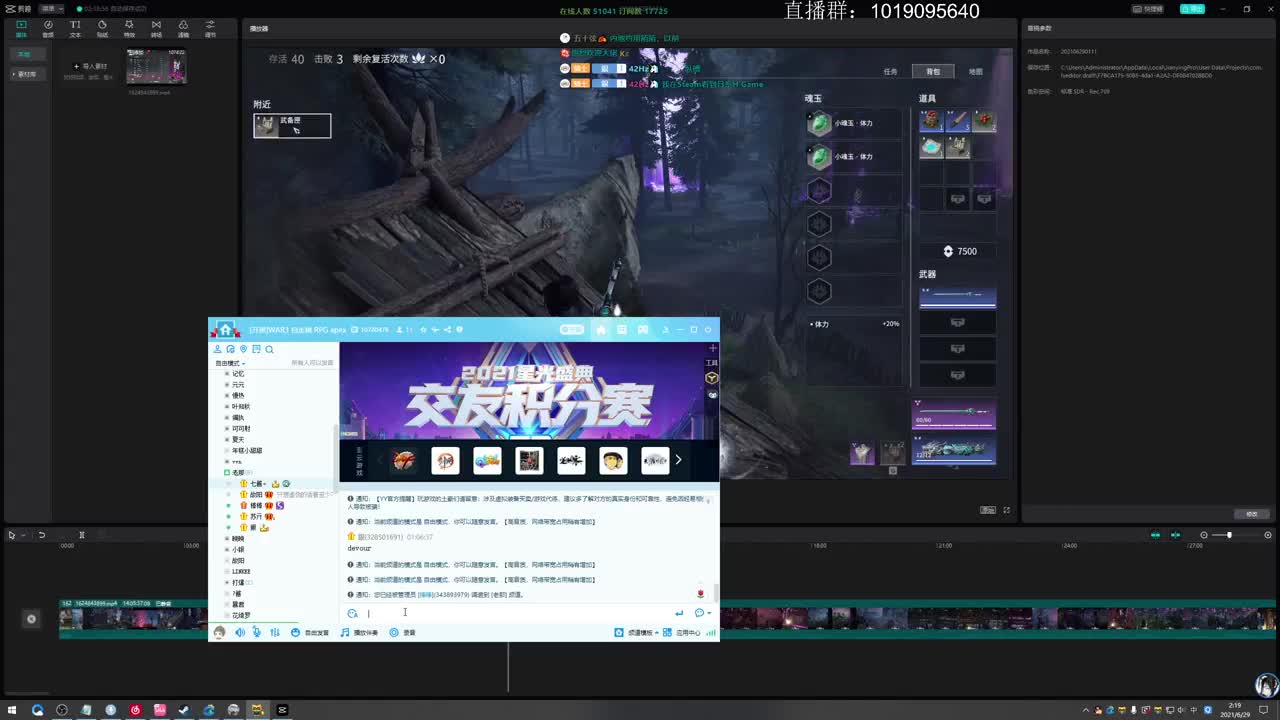The height and width of the screenshot is (720, 1280).
Task: Click the timeline zoom slider handle
Action: click(x=1229, y=535)
